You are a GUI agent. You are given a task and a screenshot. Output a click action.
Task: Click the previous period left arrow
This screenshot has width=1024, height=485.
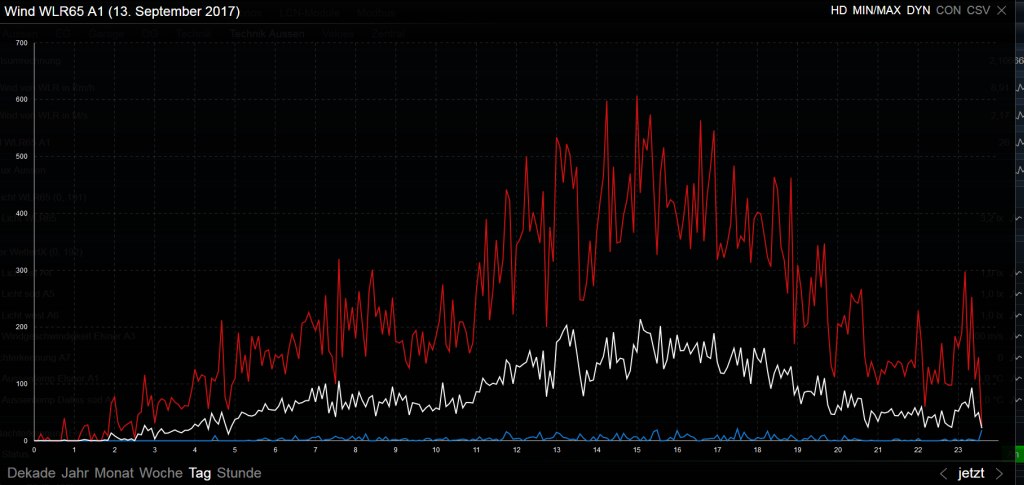click(x=943, y=473)
